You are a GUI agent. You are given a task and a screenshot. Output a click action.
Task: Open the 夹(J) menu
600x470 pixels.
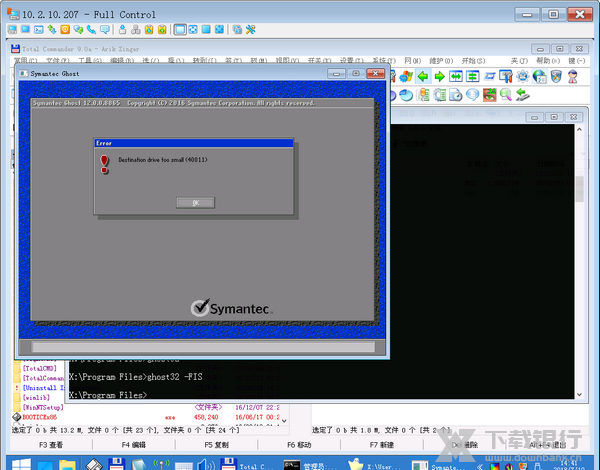(519, 60)
